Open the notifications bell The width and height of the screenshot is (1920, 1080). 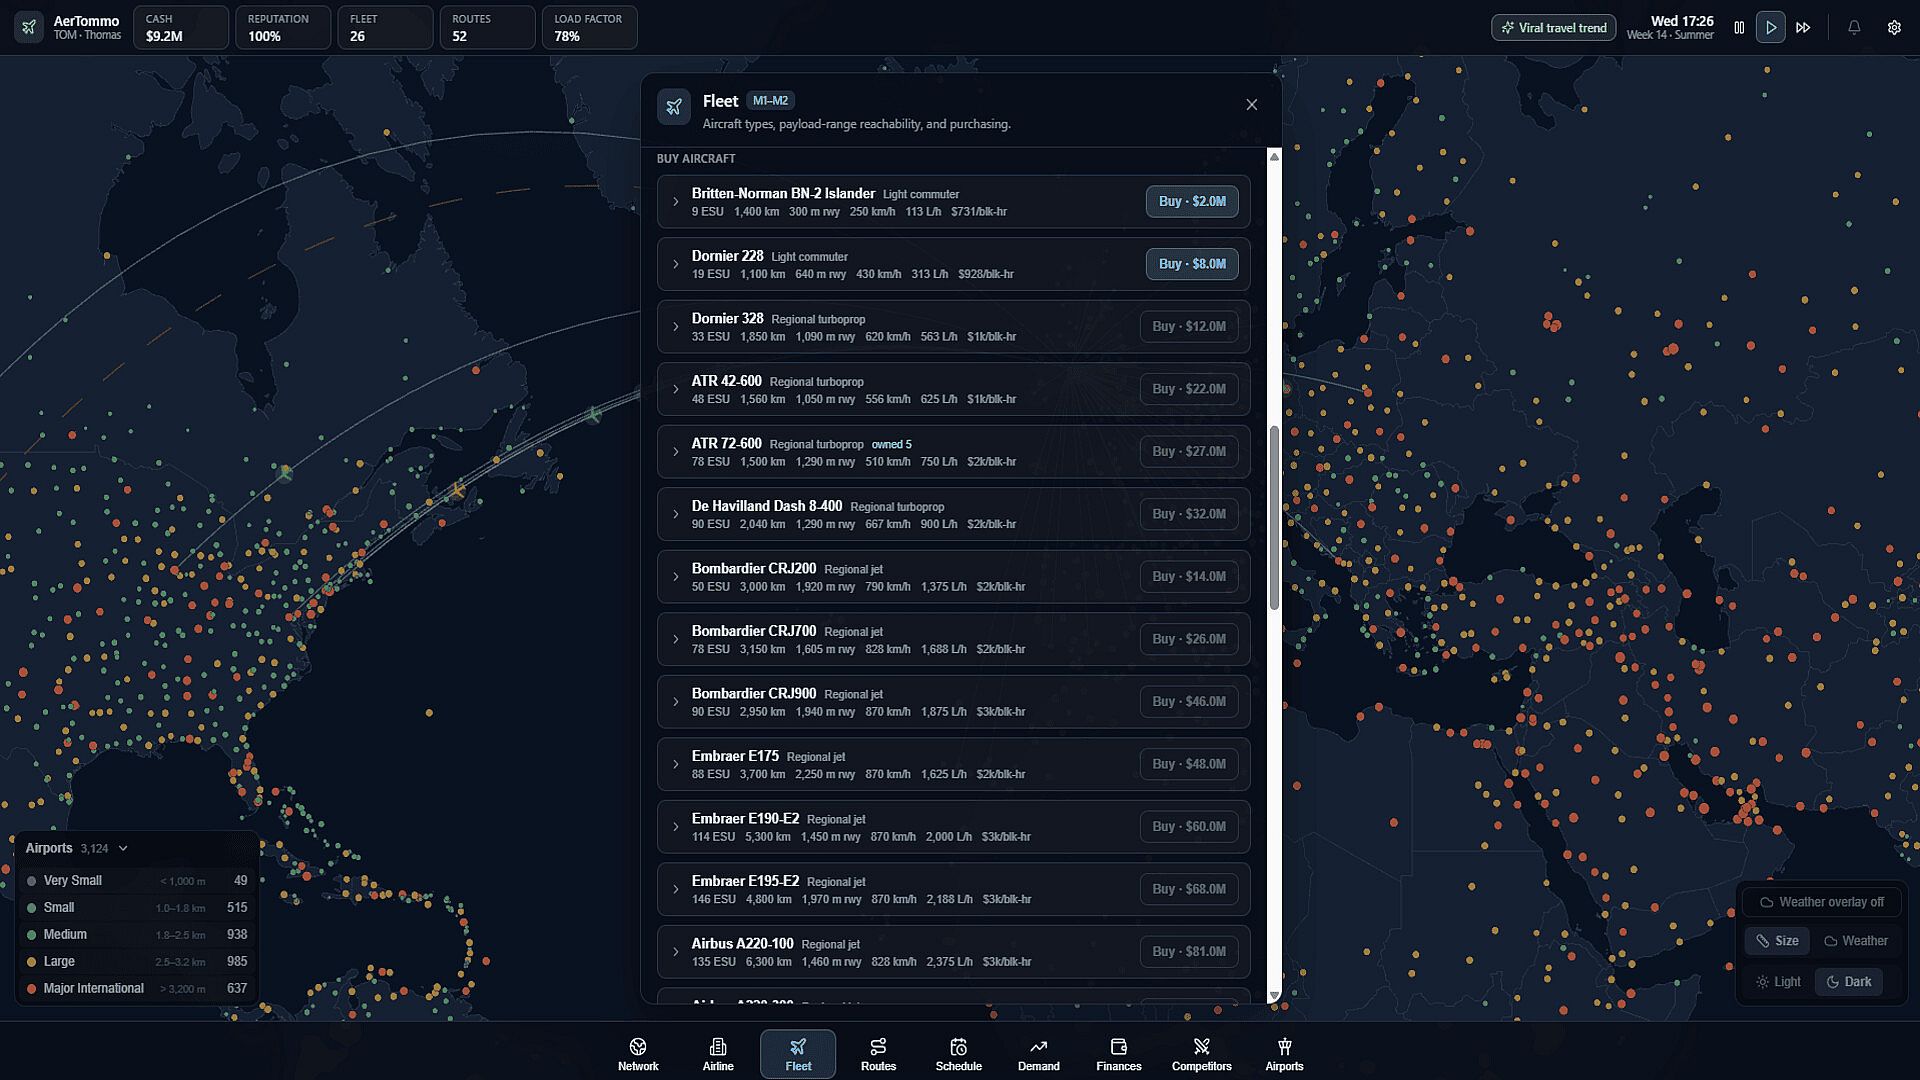1854,28
